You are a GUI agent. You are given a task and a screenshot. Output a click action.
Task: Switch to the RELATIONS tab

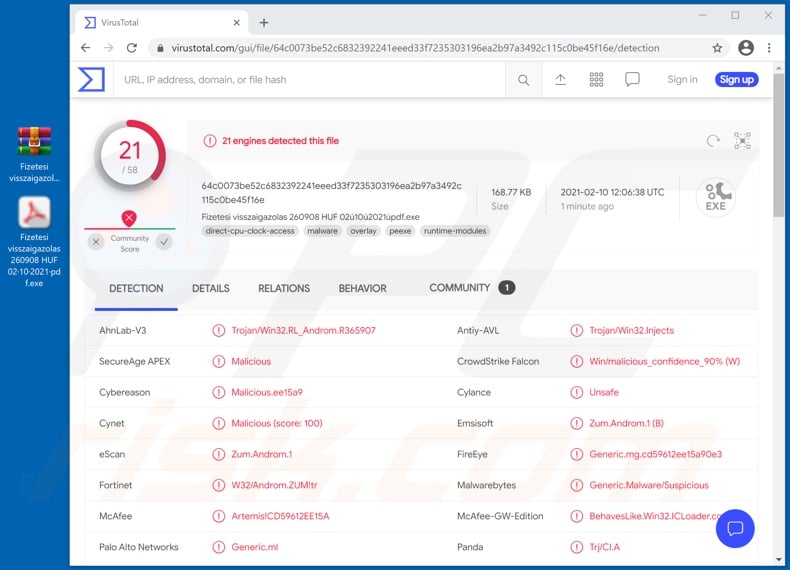tap(284, 288)
